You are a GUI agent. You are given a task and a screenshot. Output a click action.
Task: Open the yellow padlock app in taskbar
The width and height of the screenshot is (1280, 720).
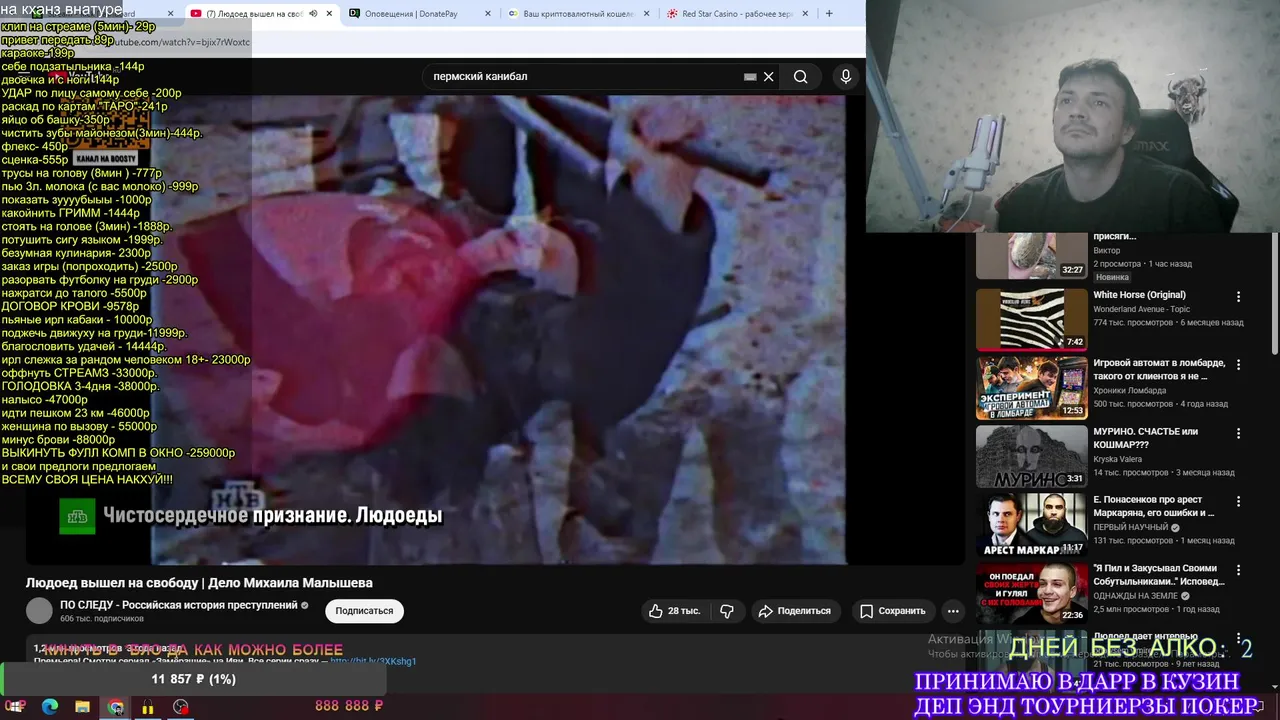pyautogui.click(x=148, y=707)
